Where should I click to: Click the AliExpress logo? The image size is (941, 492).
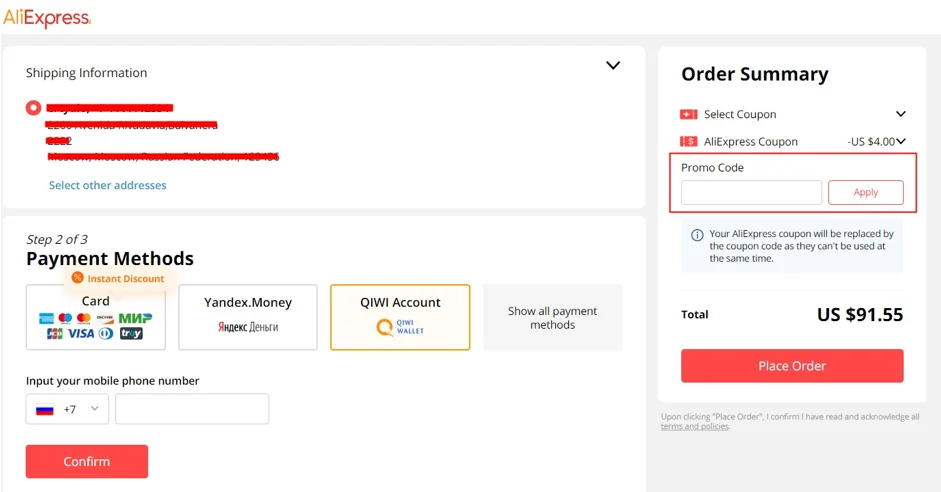pos(47,17)
